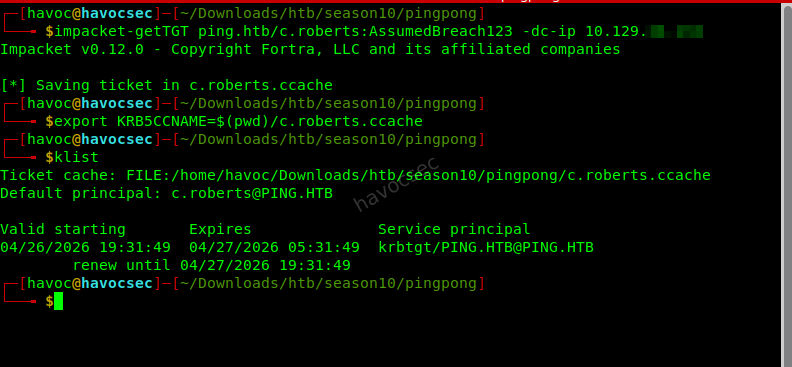Image resolution: width=792 pixels, height=367 pixels.
Task: Click the klist command
Action: coord(76,158)
